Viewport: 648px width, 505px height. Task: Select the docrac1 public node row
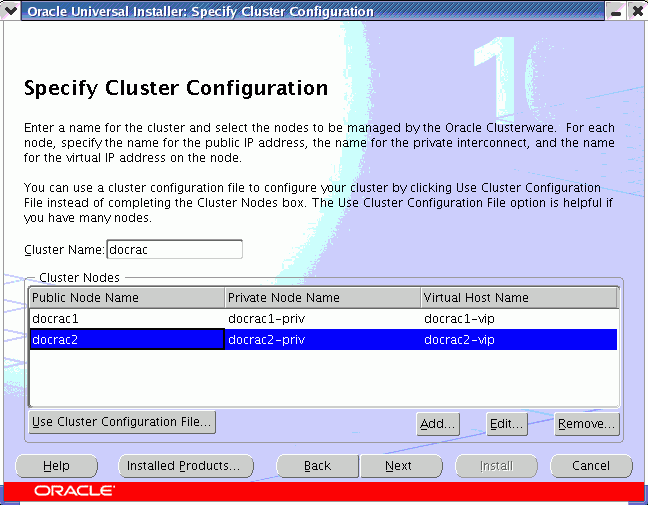[126, 319]
